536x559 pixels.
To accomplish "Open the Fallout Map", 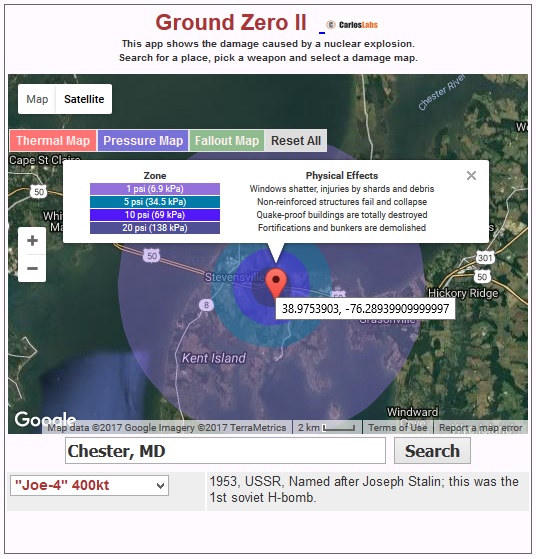I will tap(227, 140).
